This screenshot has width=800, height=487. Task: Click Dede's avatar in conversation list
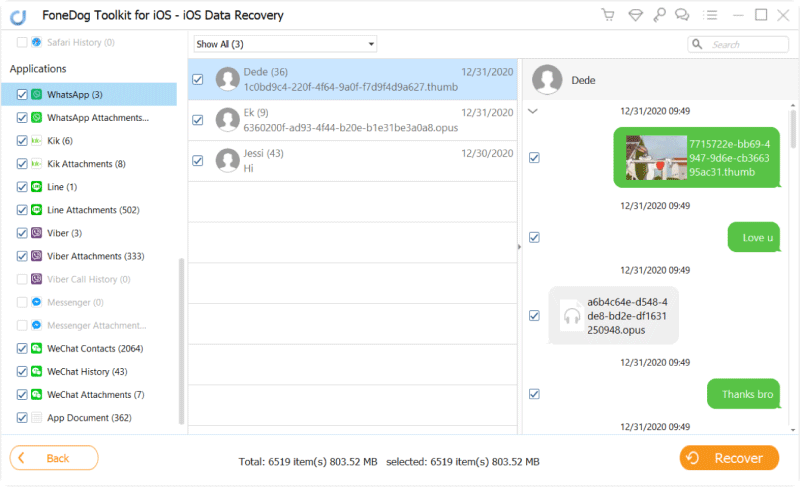pos(228,79)
